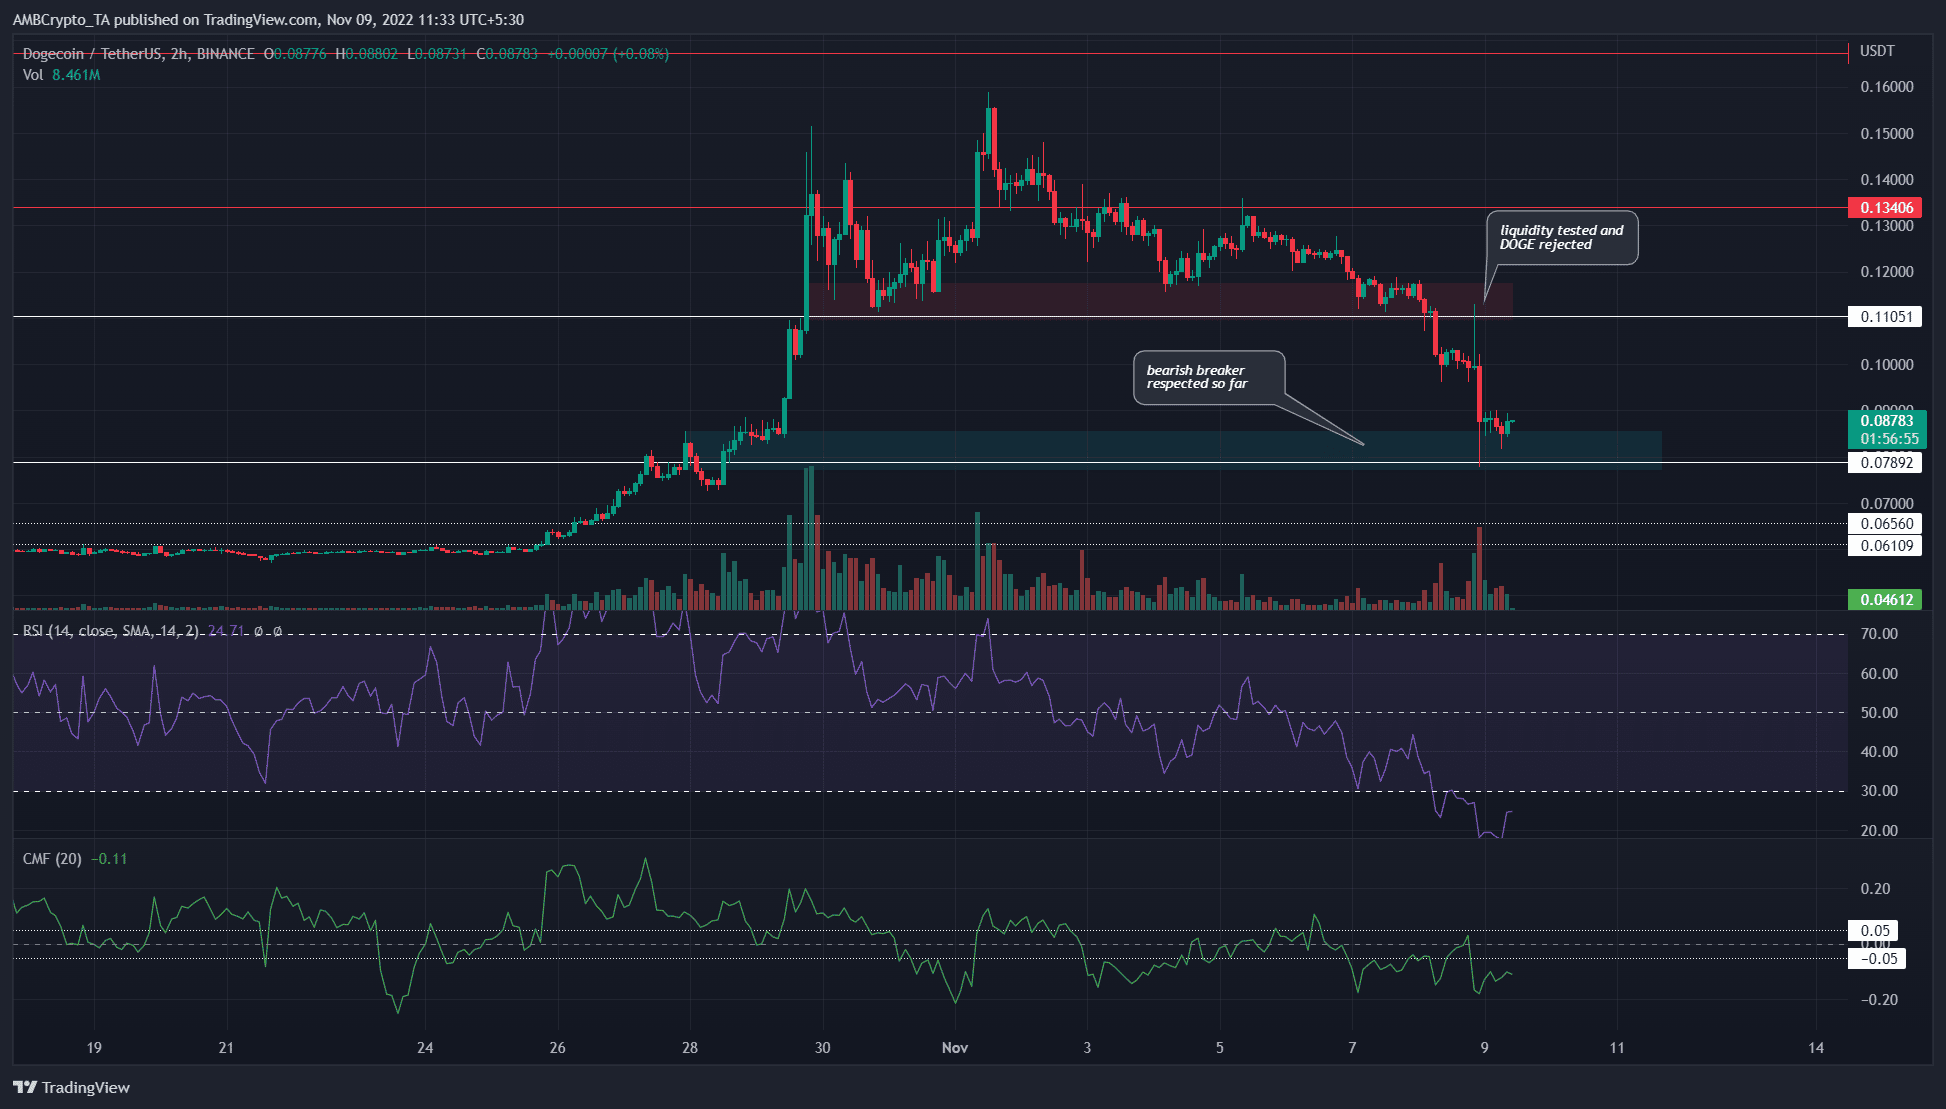Click the 70.00 RSI axis value
1946x1109 pixels.
click(x=1879, y=634)
